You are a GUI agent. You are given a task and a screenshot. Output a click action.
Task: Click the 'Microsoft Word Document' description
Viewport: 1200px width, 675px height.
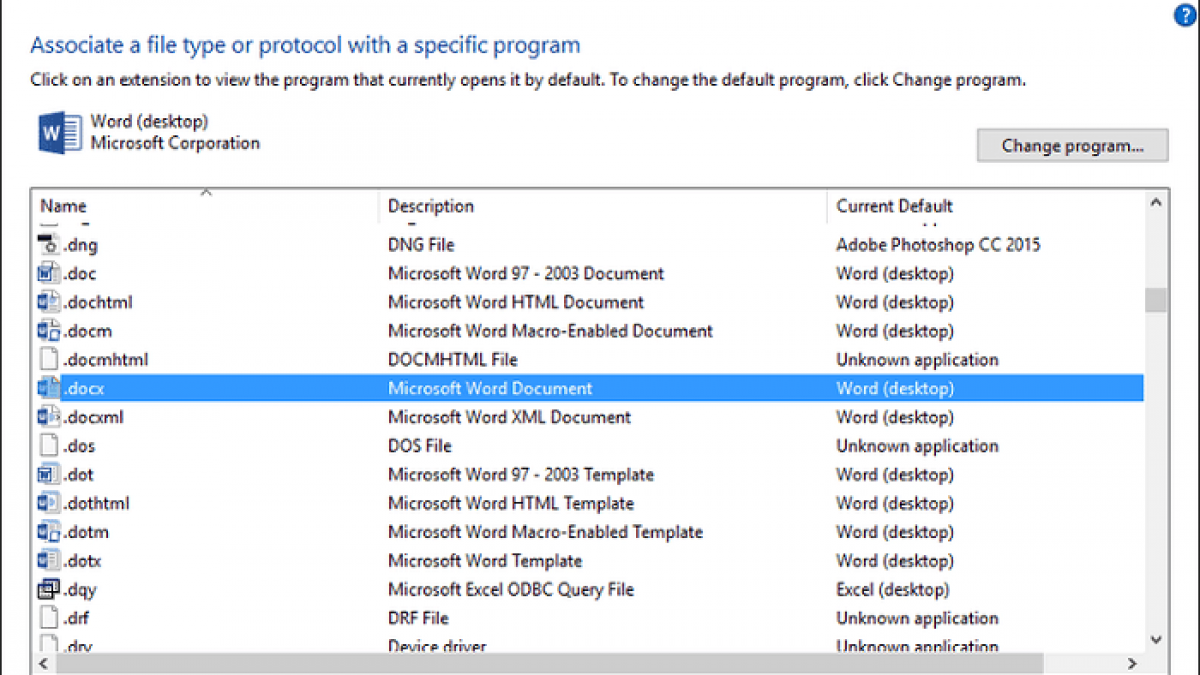pyautogui.click(x=490, y=389)
